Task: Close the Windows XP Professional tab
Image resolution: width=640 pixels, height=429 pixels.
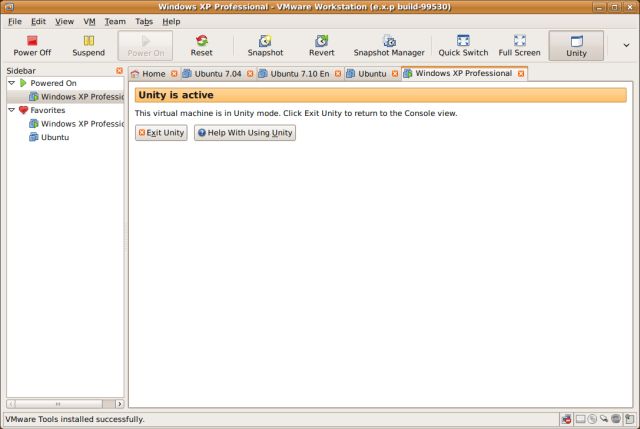Action: click(521, 73)
